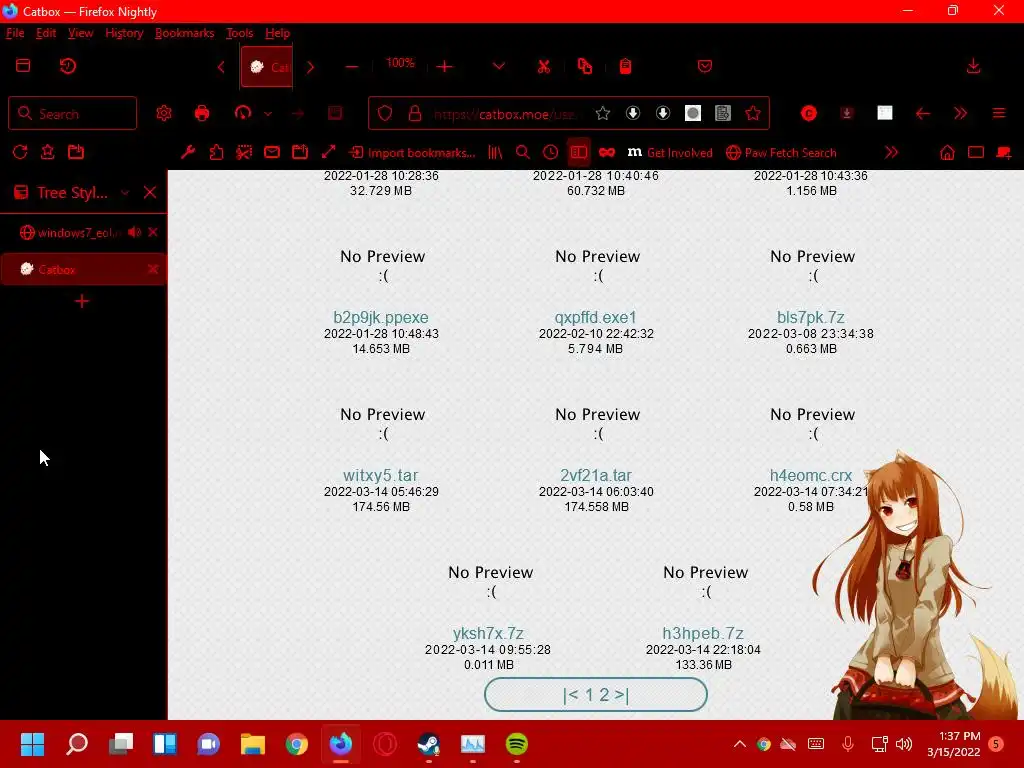The height and width of the screenshot is (768, 1024).
Task: Click Import bookmarks... button
Action: tap(412, 153)
